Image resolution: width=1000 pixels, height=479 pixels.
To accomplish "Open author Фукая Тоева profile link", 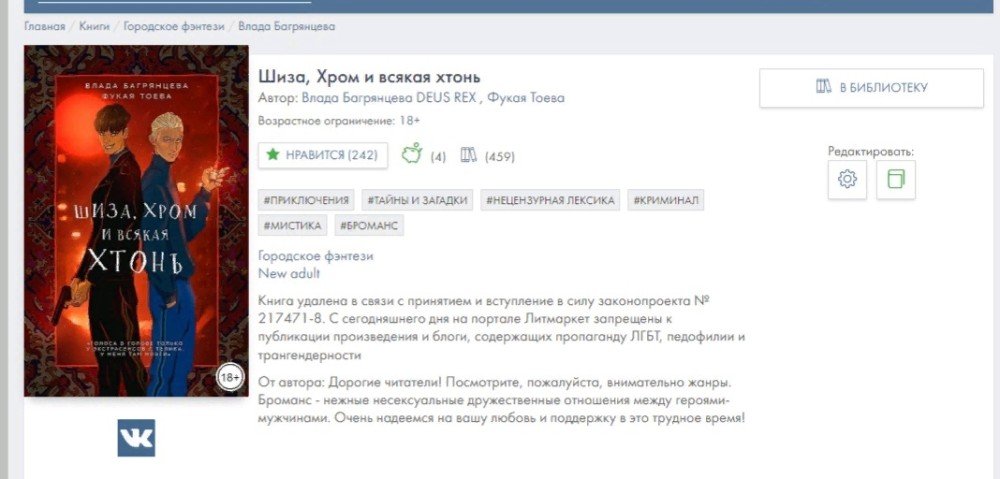I will [x=525, y=98].
